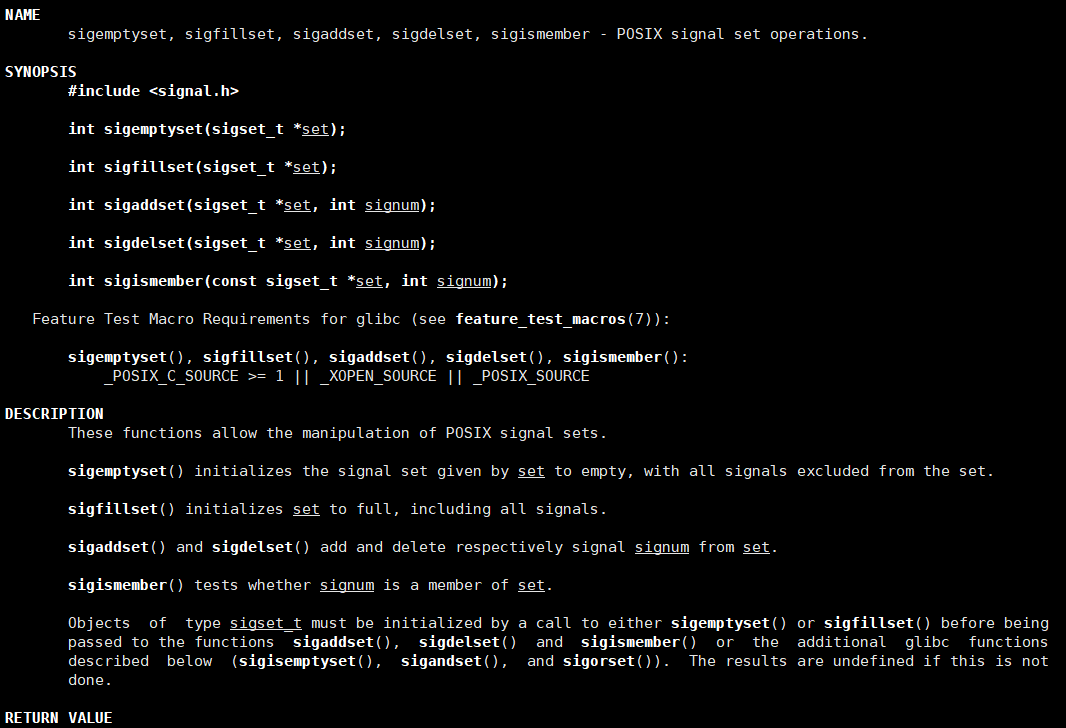
Task: Click the NAME section heading
Action: pyautogui.click(x=22, y=15)
